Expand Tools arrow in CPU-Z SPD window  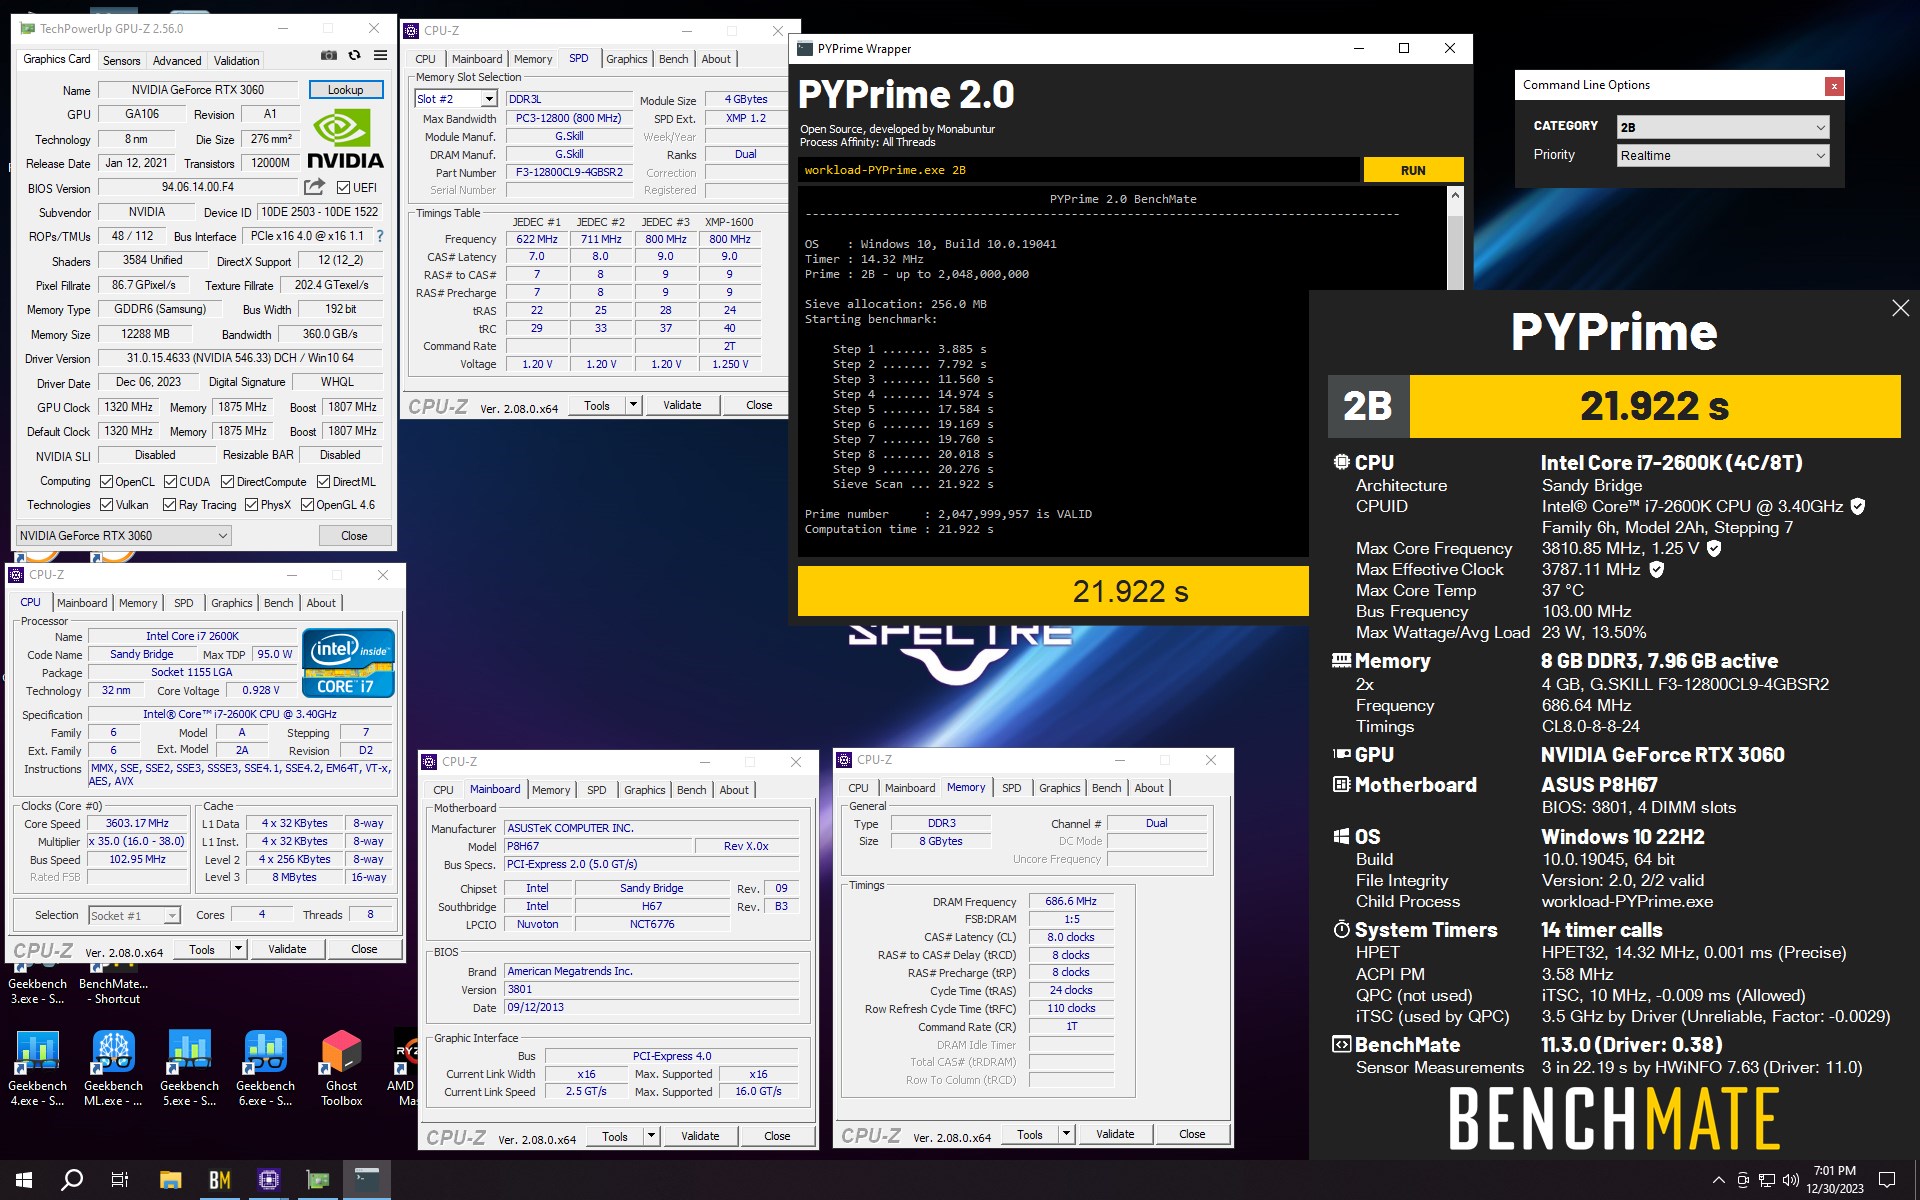tap(633, 405)
